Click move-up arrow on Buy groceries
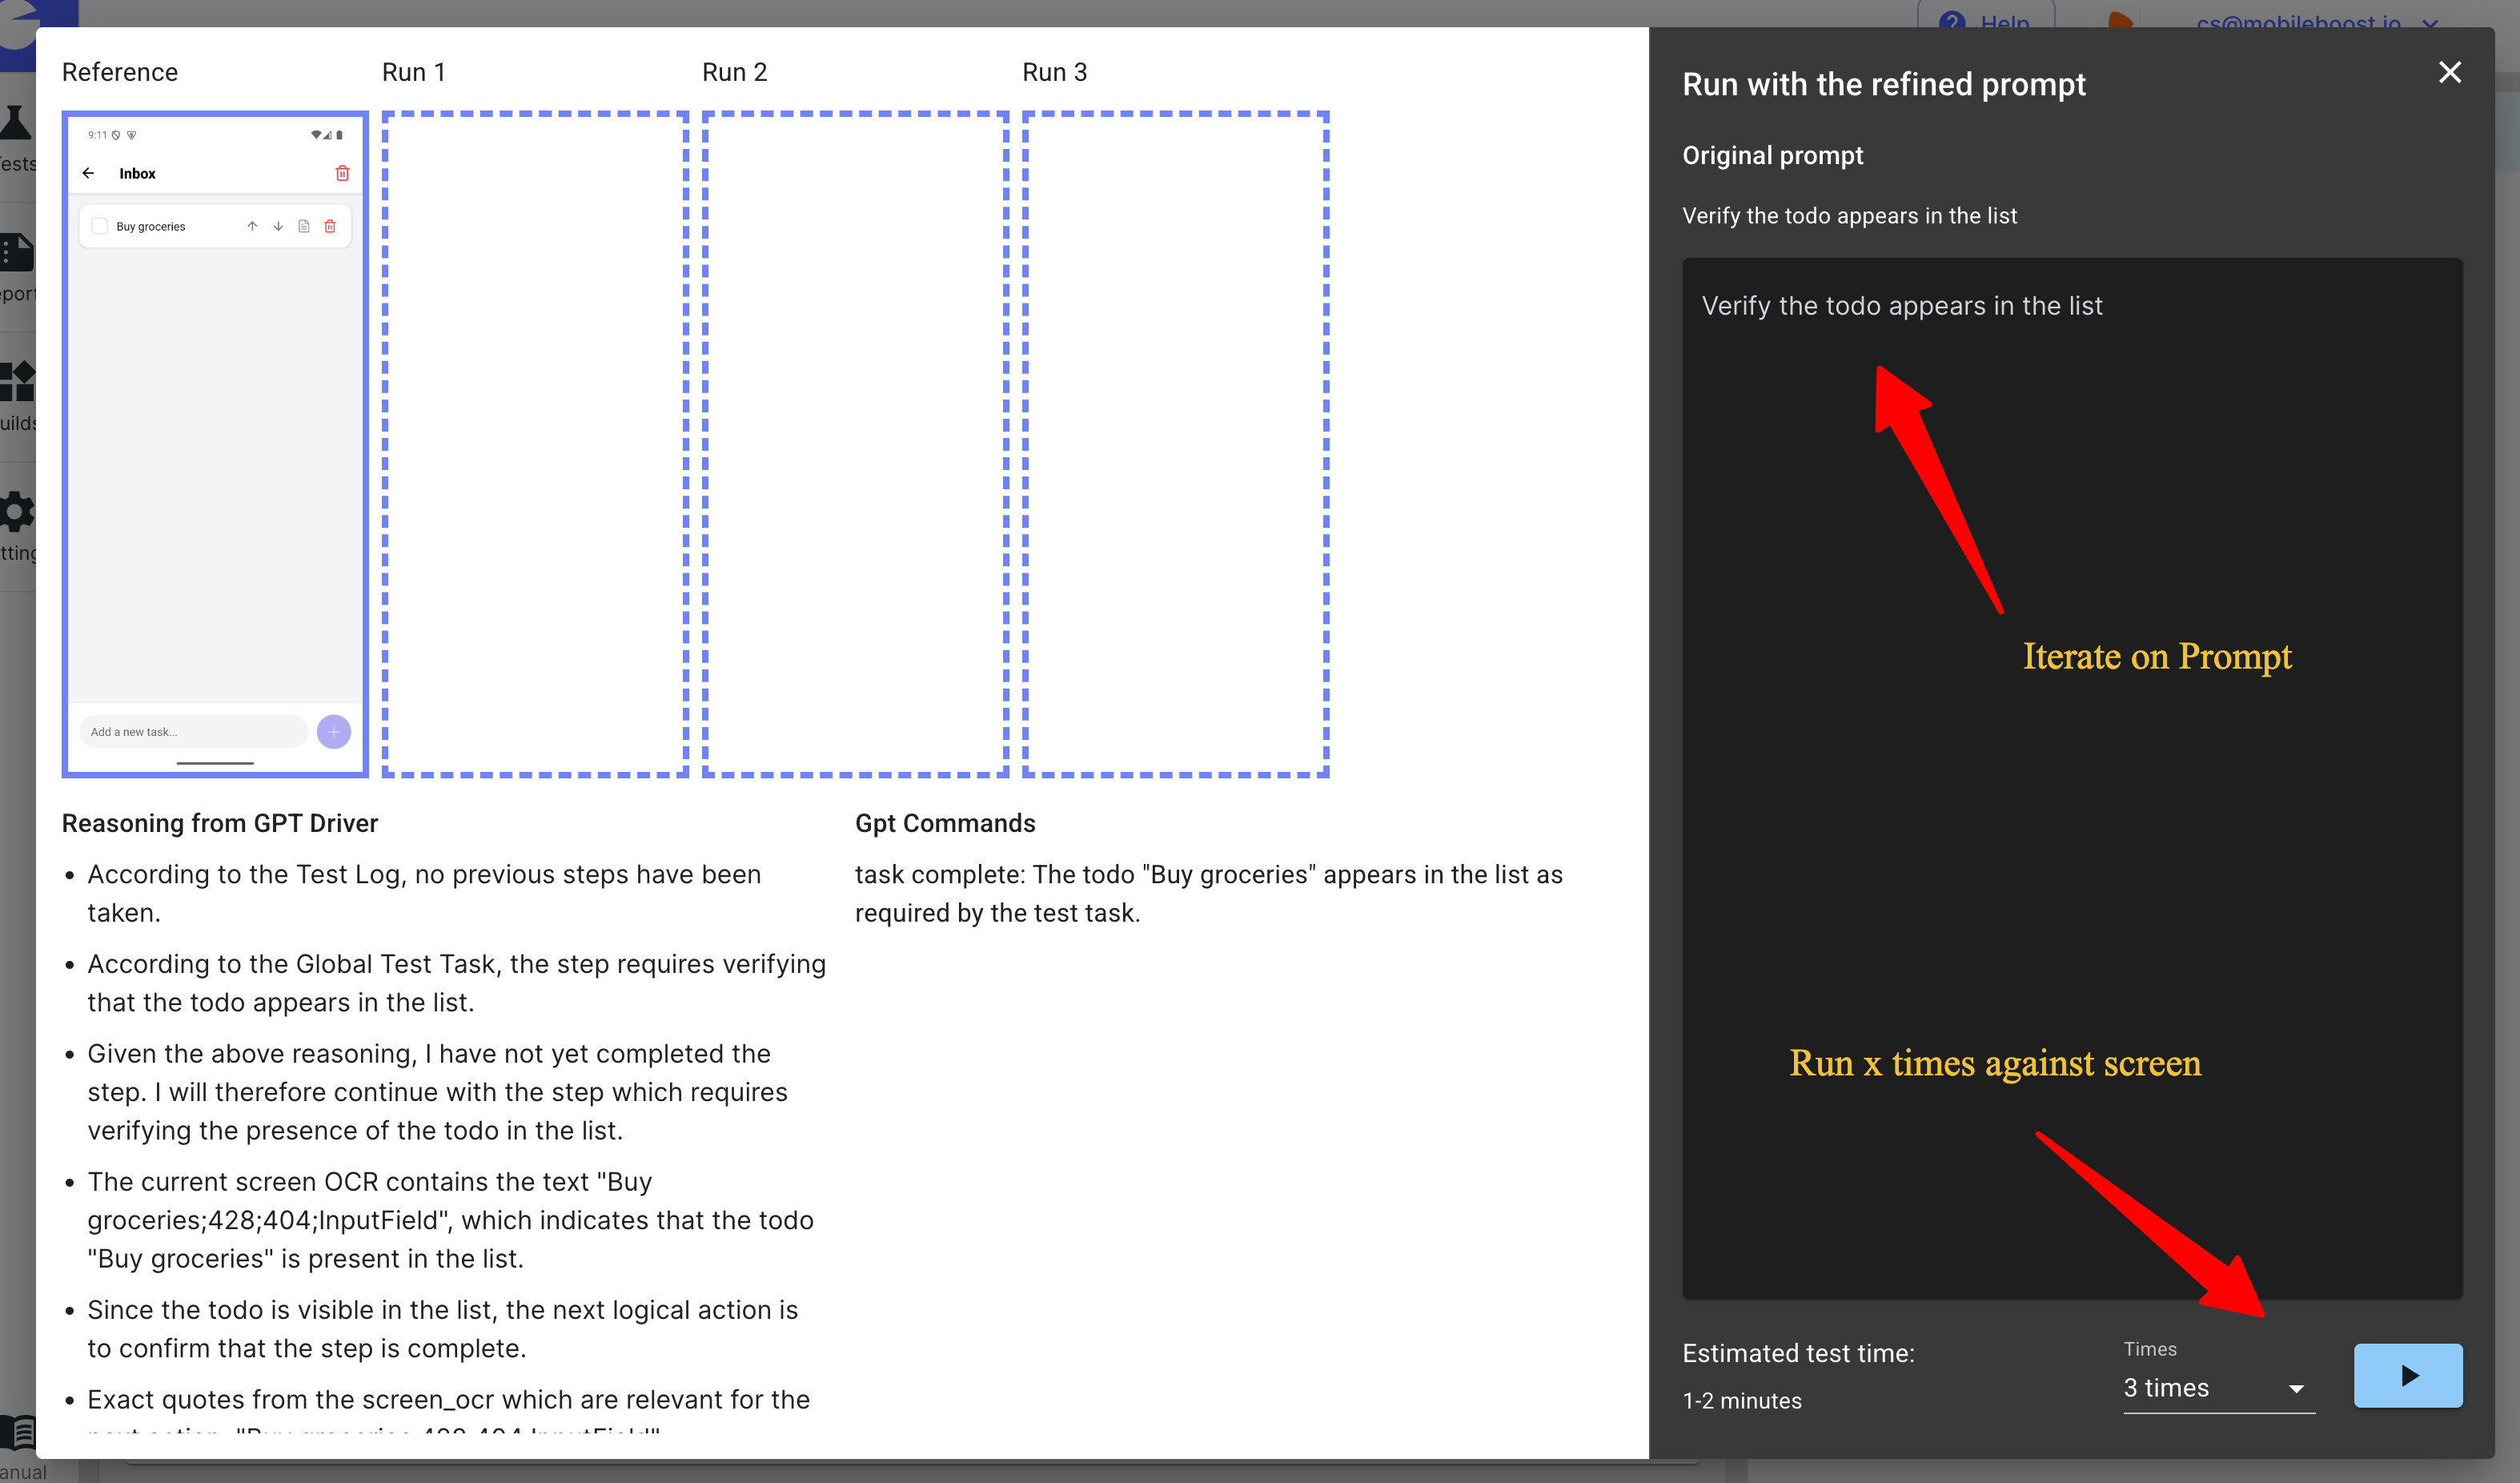 252,226
